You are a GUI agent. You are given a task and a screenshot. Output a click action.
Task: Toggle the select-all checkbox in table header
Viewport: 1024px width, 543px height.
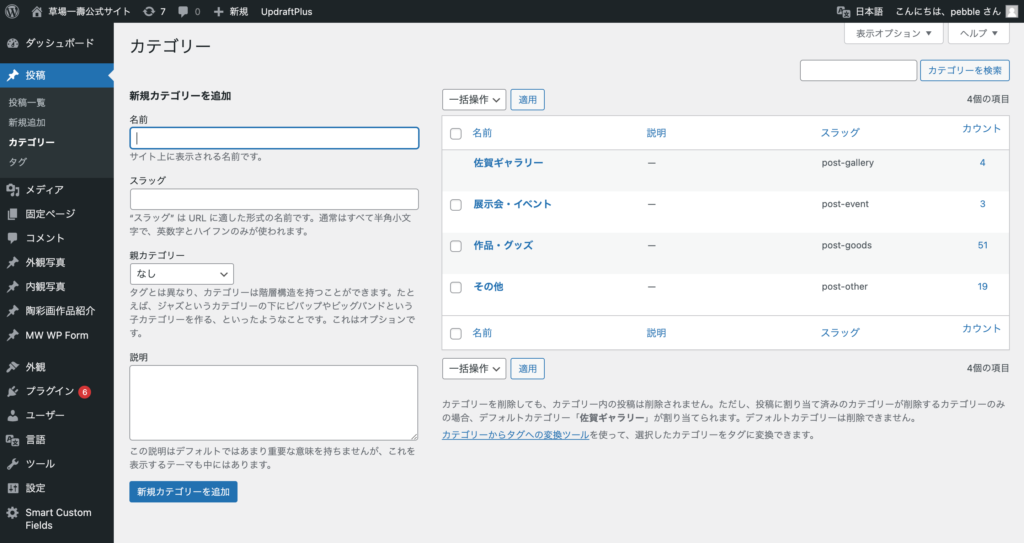[x=456, y=133]
